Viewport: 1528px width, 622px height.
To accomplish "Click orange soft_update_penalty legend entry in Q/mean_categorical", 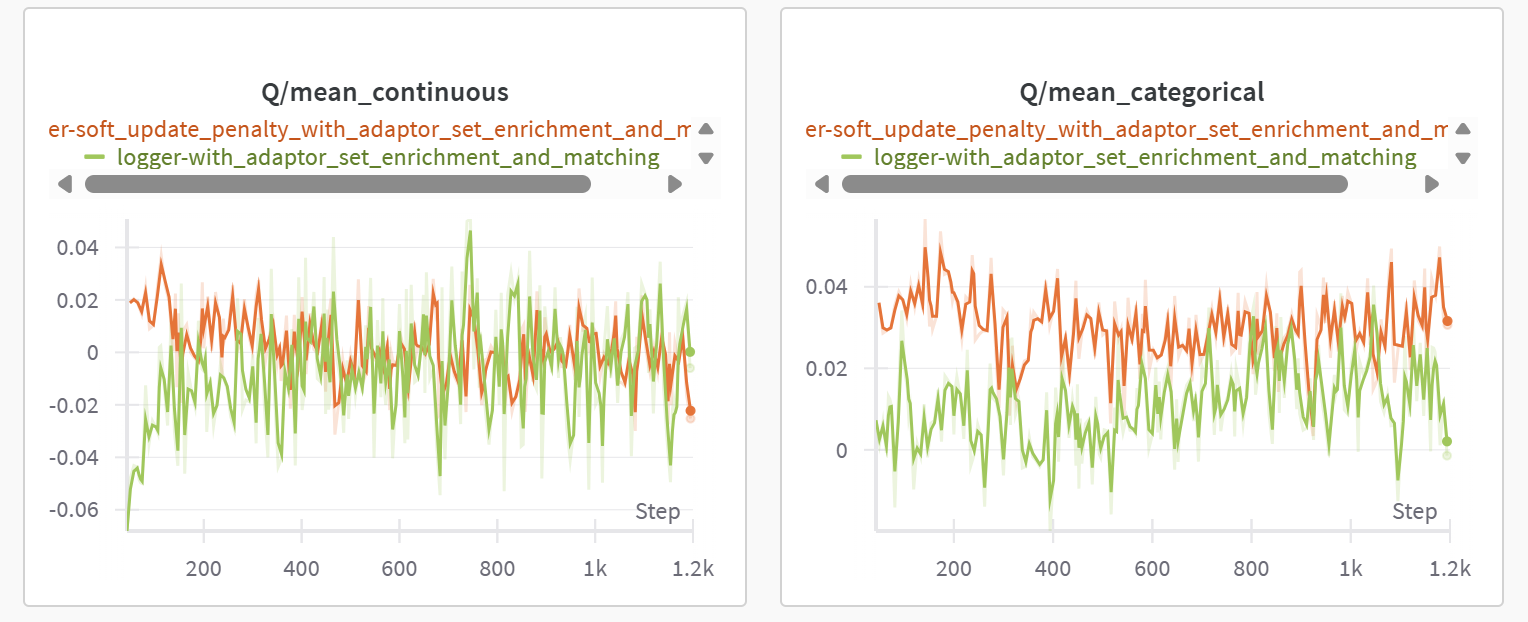I will pos(1127,129).
